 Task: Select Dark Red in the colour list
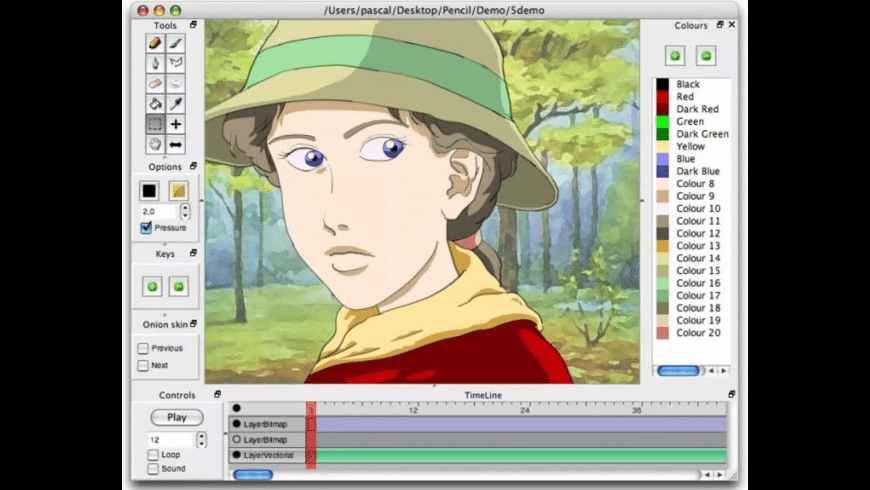click(x=697, y=109)
